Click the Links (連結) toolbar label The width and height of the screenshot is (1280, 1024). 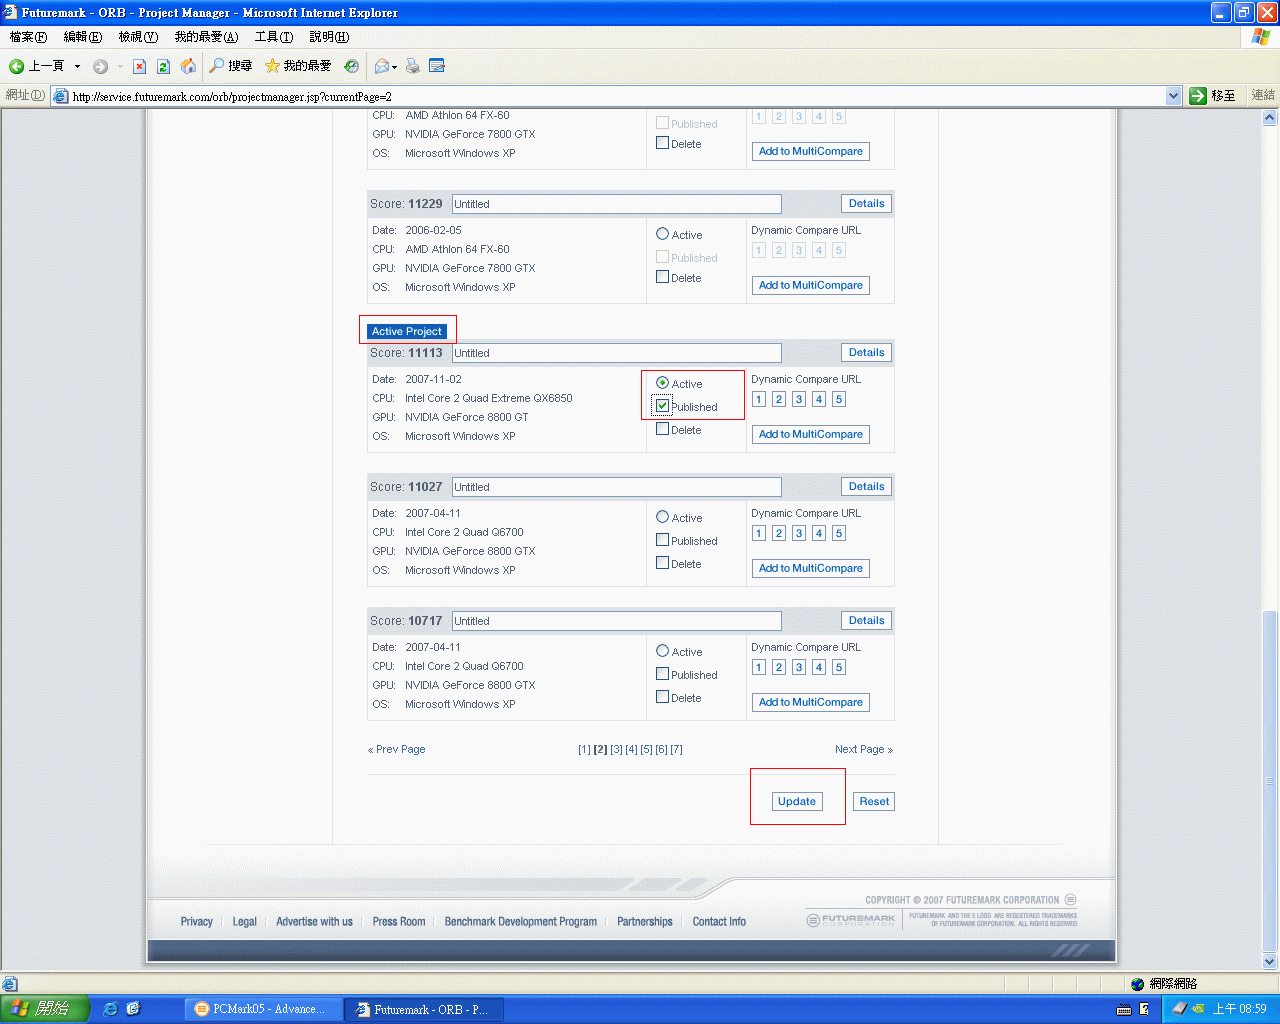click(x=1263, y=96)
